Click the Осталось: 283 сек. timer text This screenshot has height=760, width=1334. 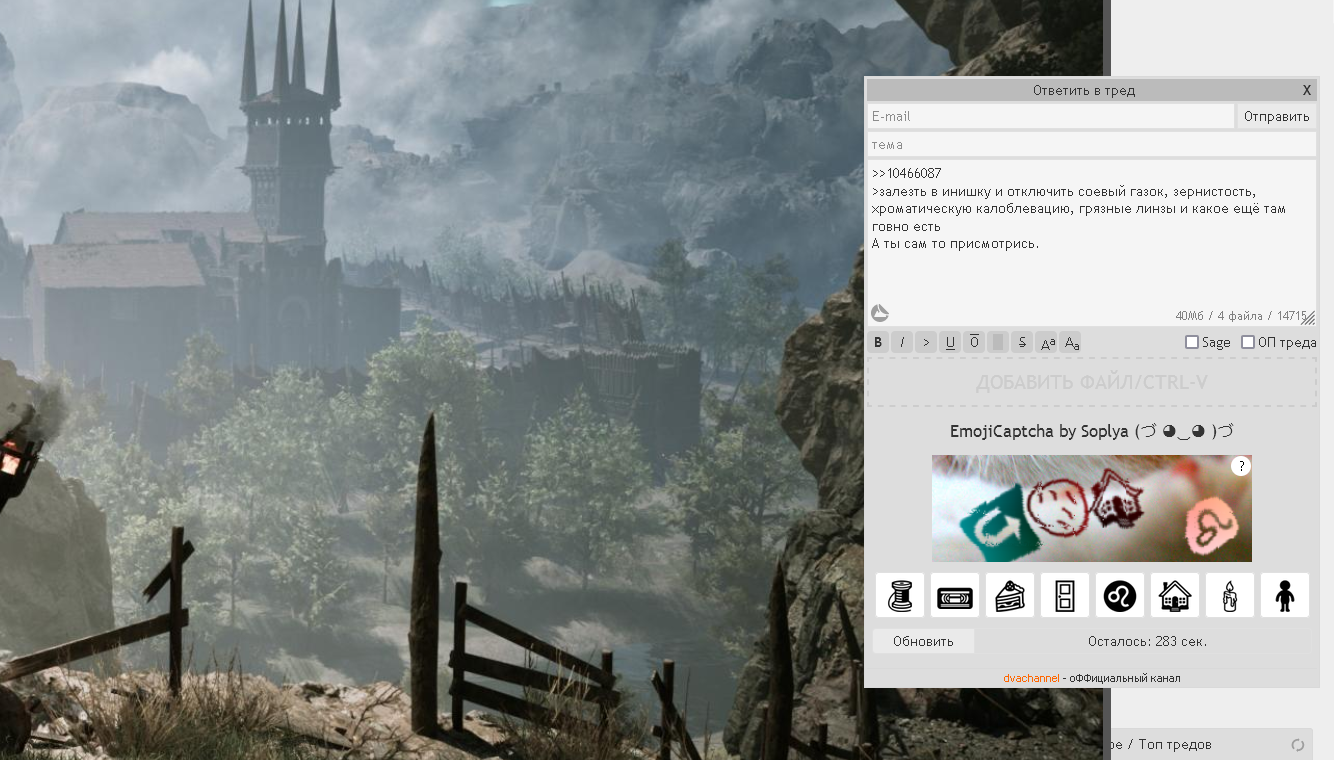1147,641
